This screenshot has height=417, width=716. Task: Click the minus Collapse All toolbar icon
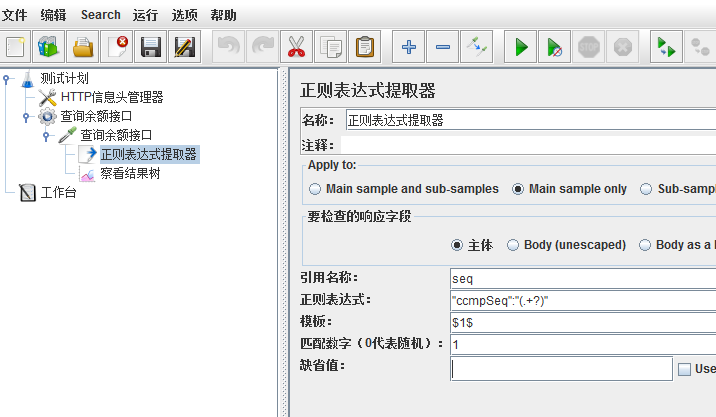443,46
